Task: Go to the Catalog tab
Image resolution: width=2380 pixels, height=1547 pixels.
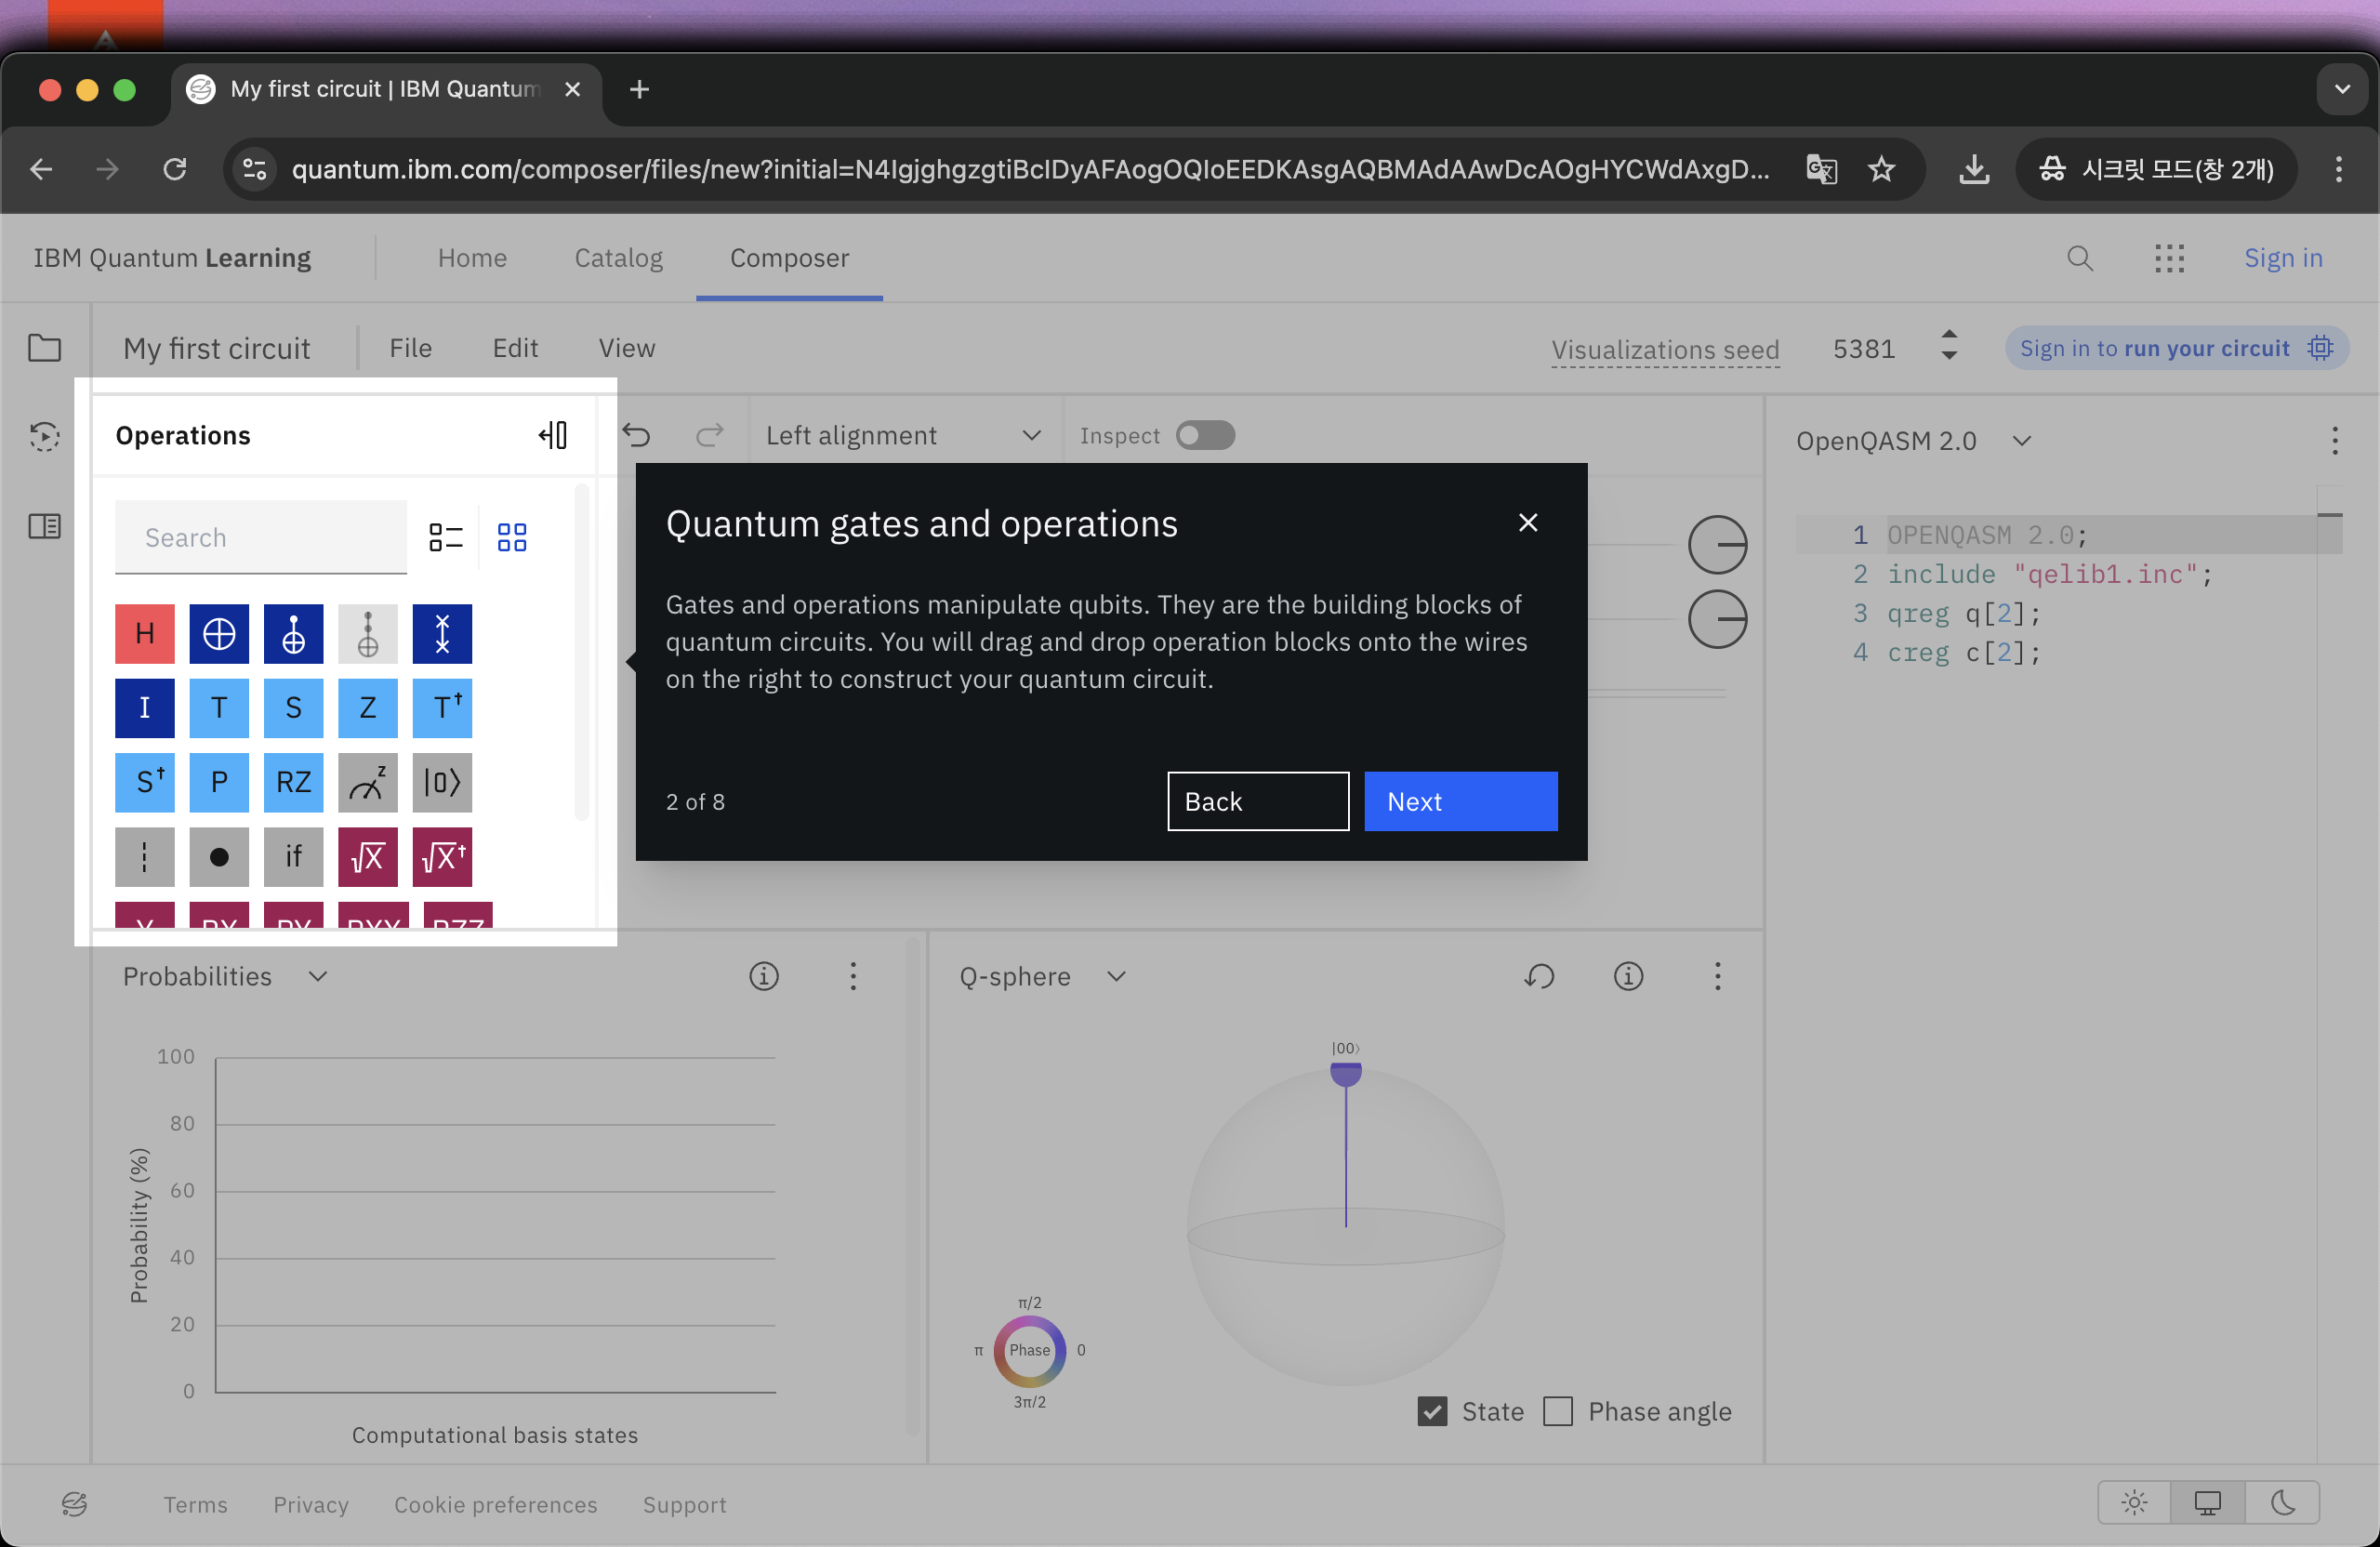Action: click(x=619, y=258)
